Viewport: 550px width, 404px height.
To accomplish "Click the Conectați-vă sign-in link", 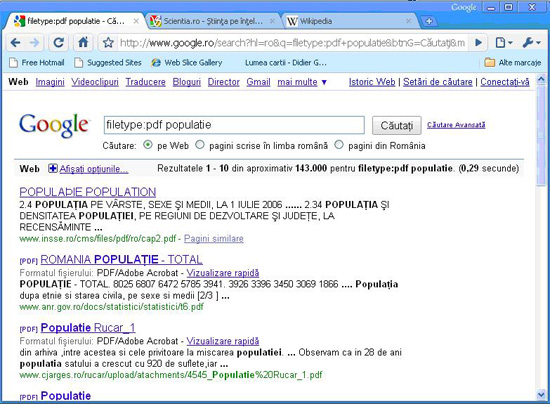I will click(505, 82).
